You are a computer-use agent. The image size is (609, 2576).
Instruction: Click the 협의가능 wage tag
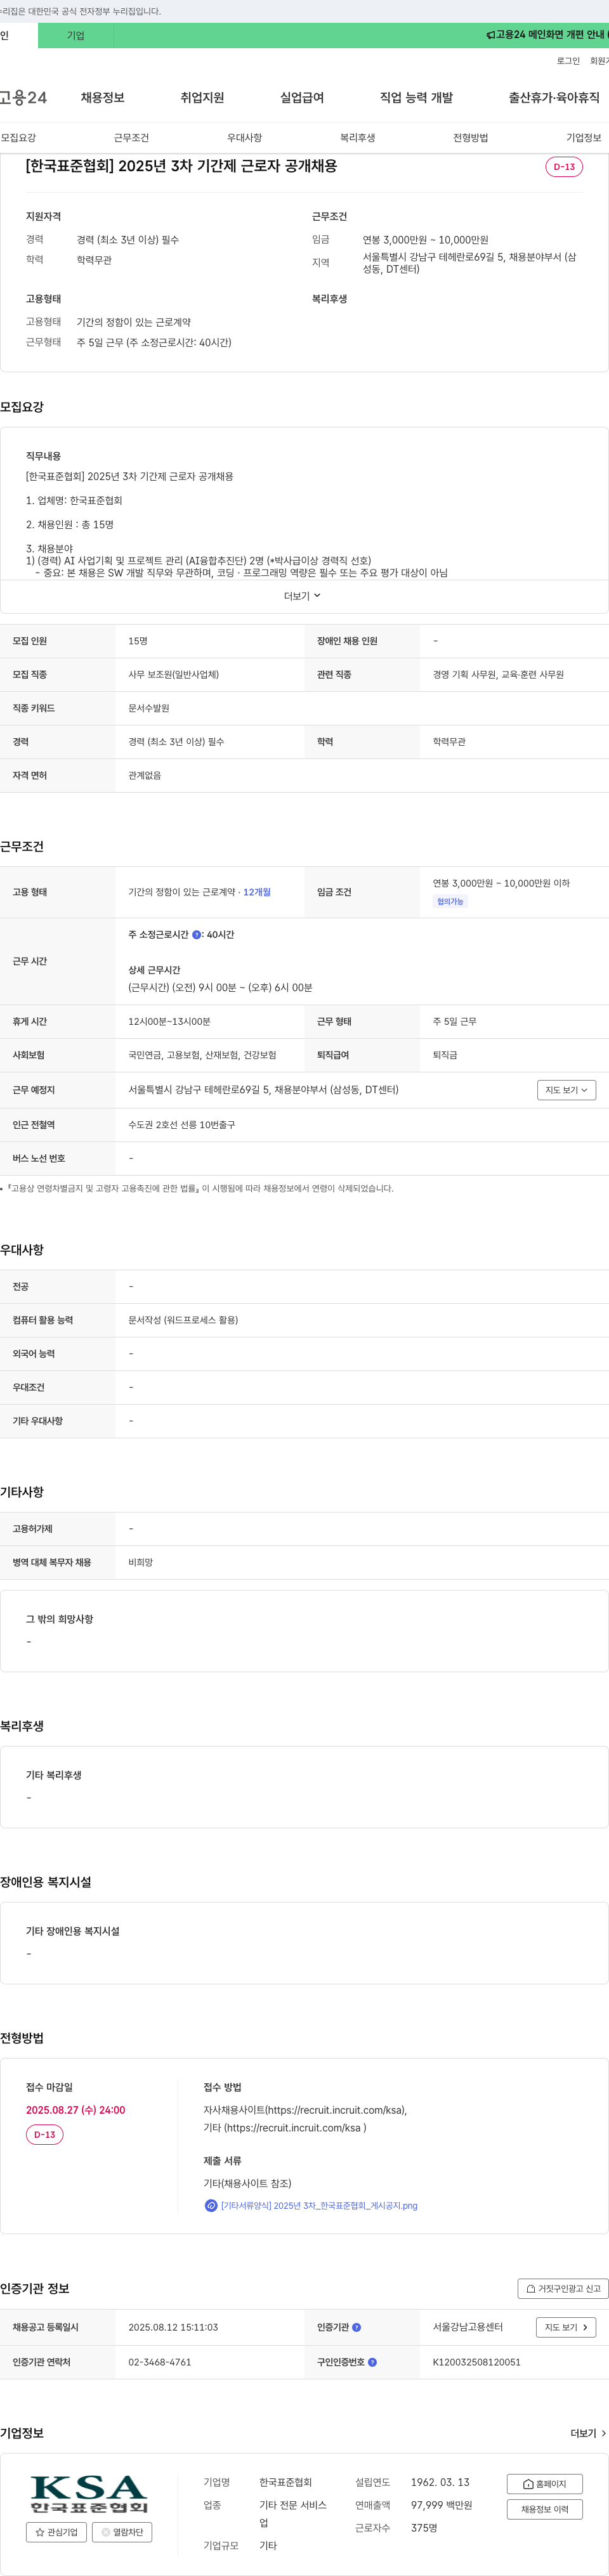point(450,902)
